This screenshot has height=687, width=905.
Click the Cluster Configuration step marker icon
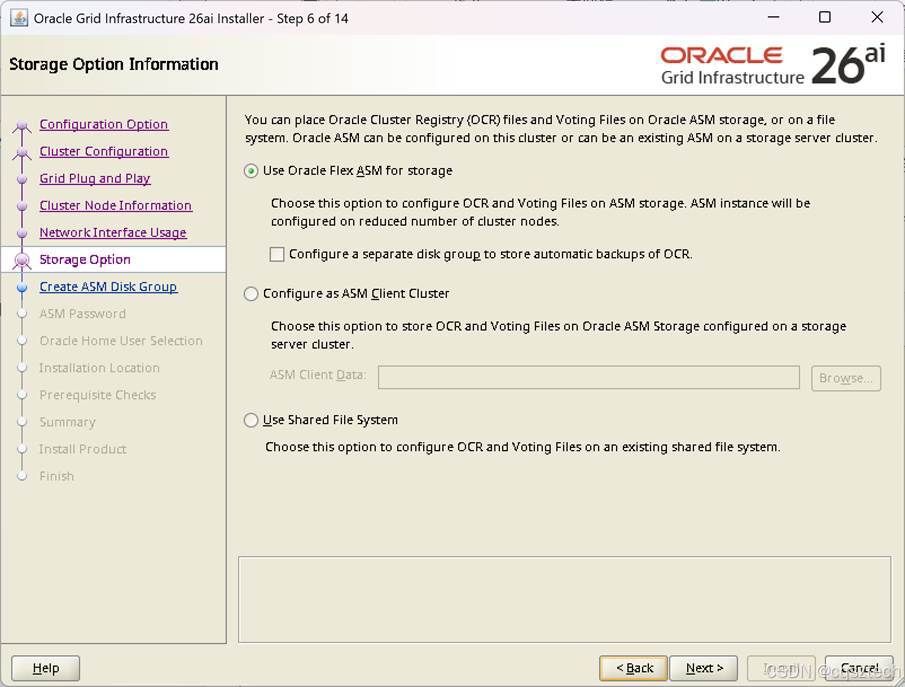(x=22, y=152)
